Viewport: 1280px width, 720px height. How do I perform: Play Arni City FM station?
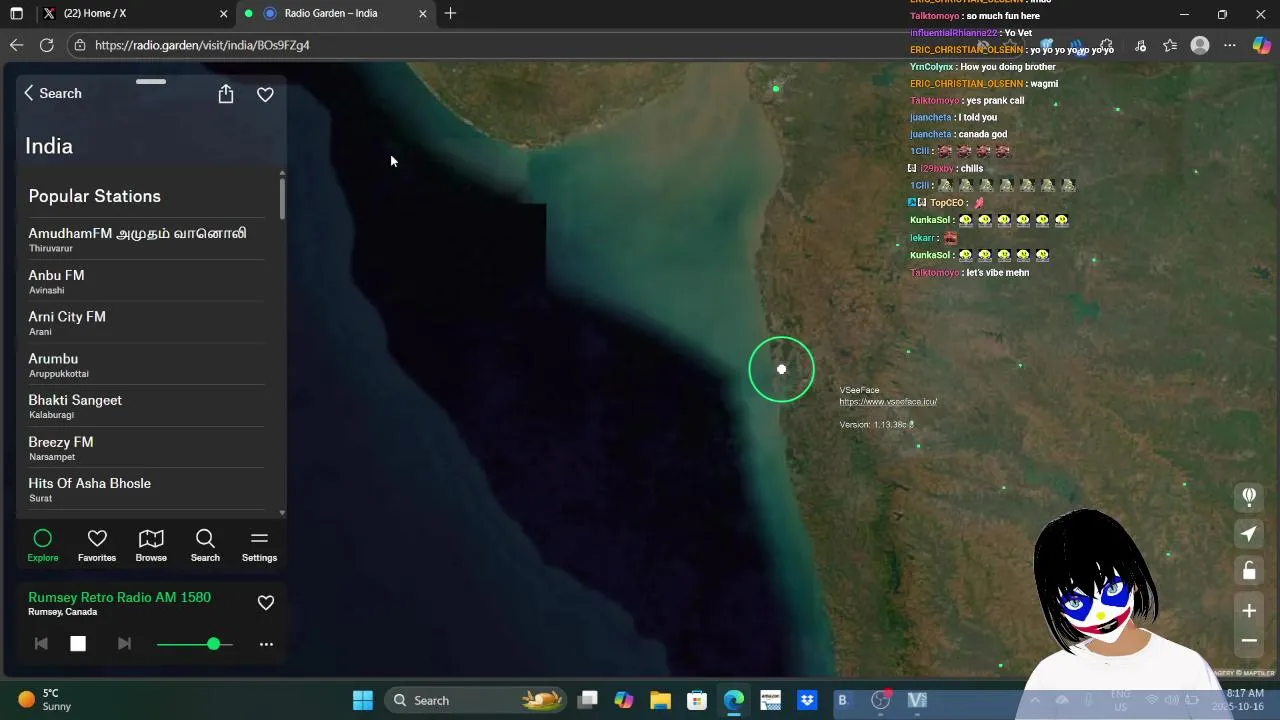146,323
